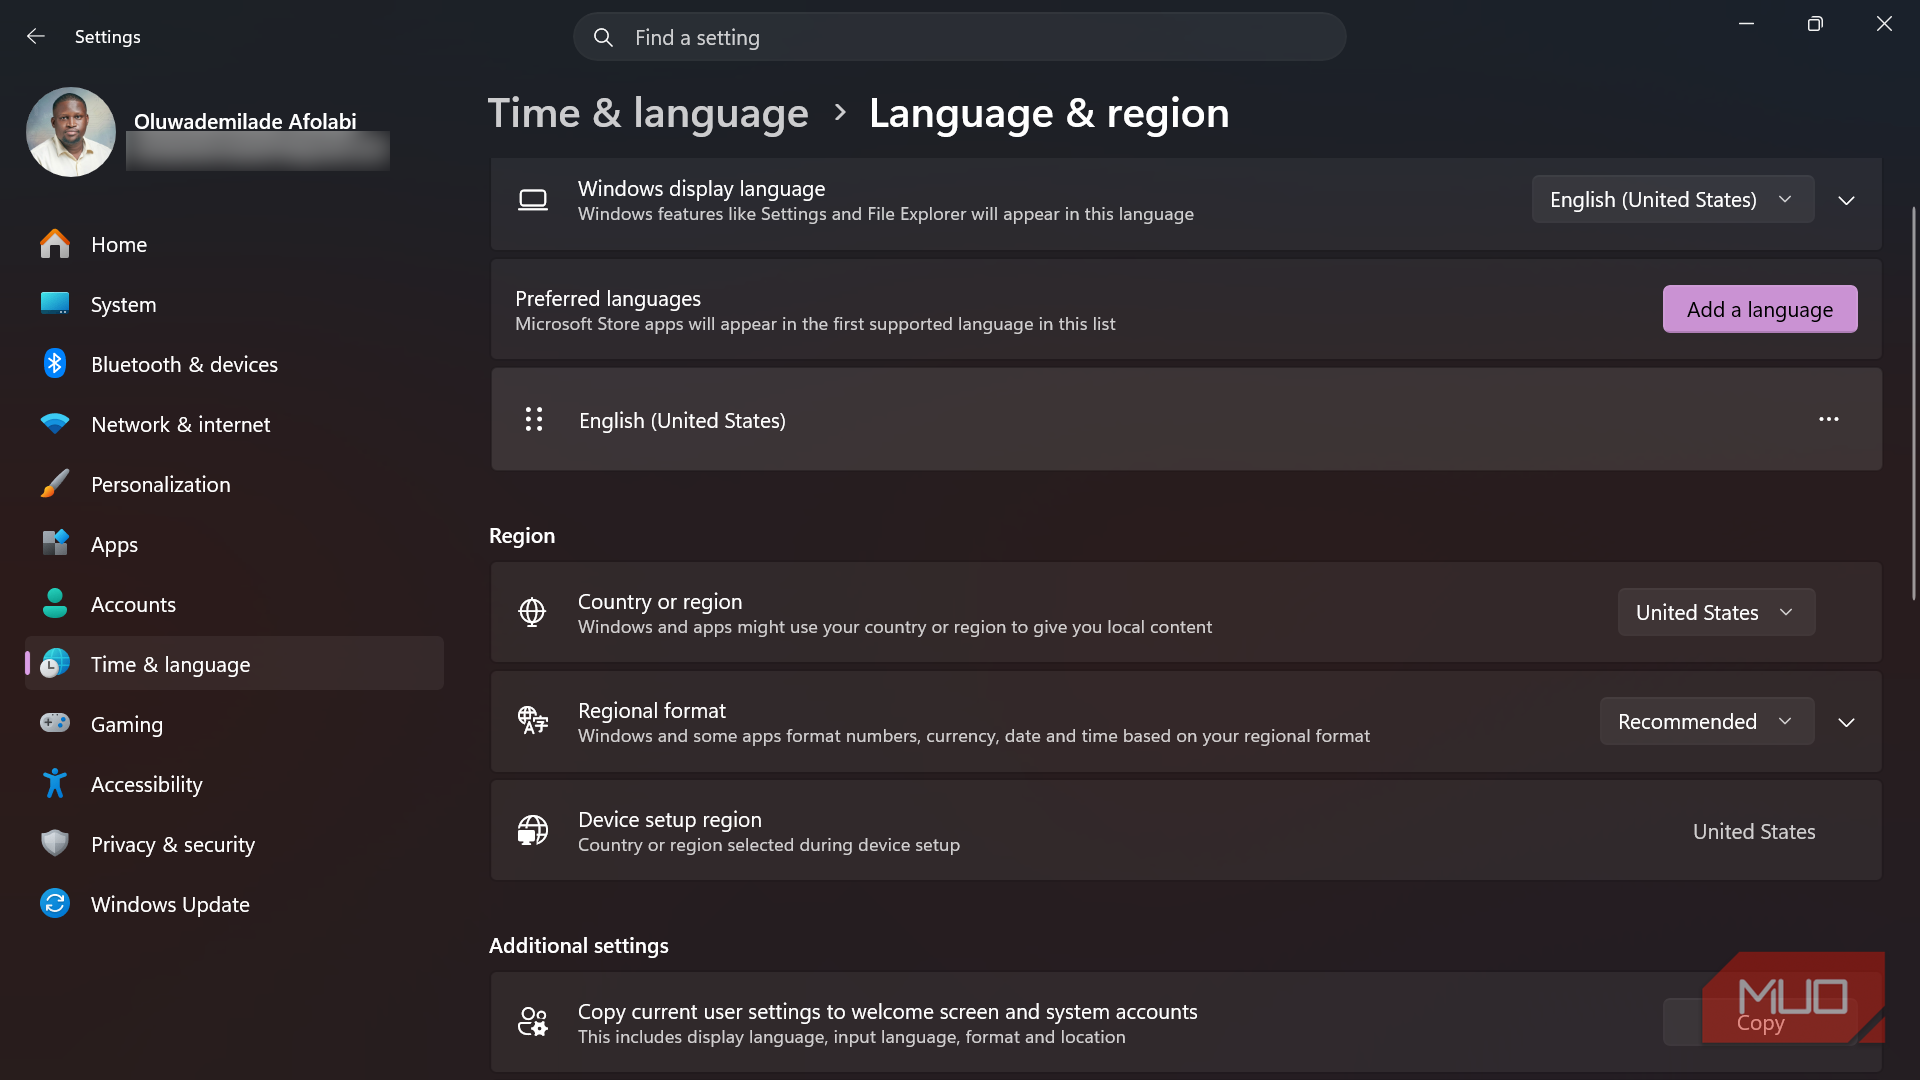The image size is (1920, 1080).
Task: Click the Gaming sidebar label
Action: click(x=127, y=725)
